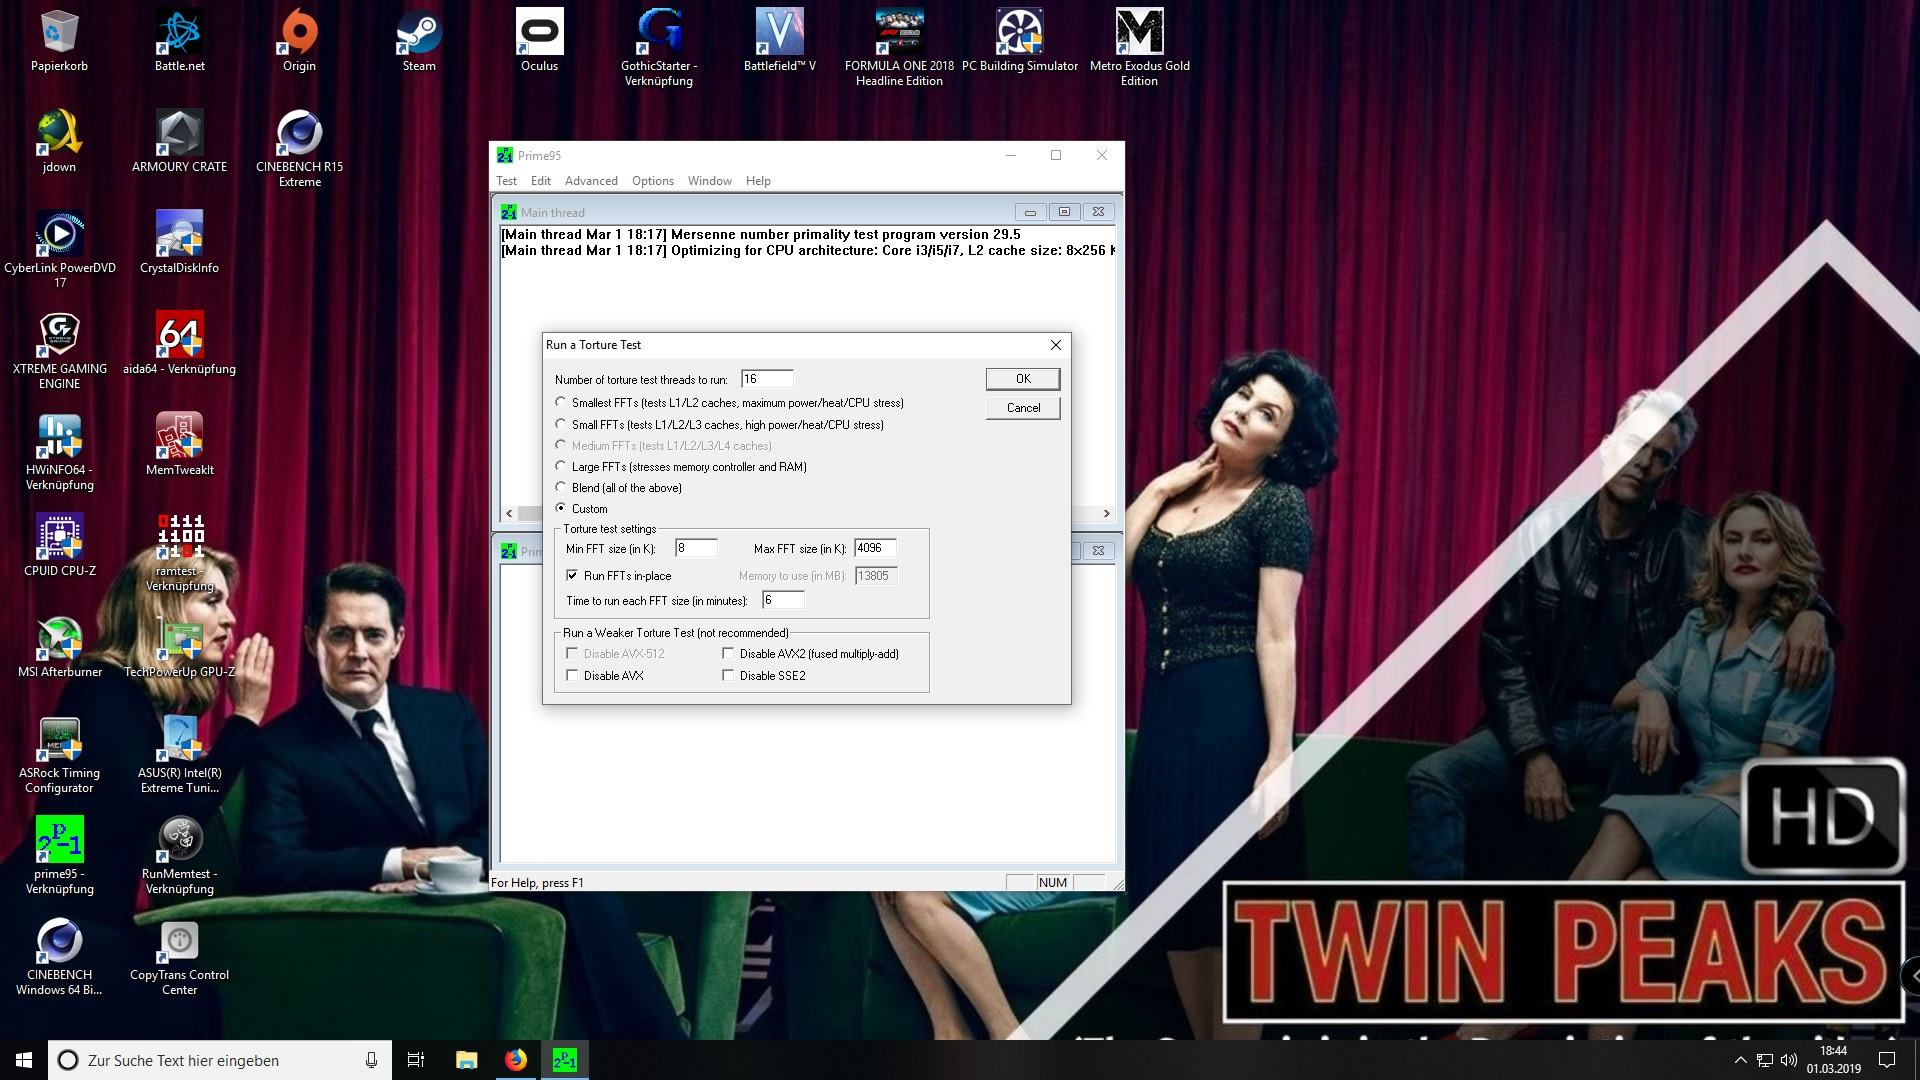Image resolution: width=1920 pixels, height=1080 pixels.
Task: Open the Options menu in Prime95
Action: pos(653,181)
